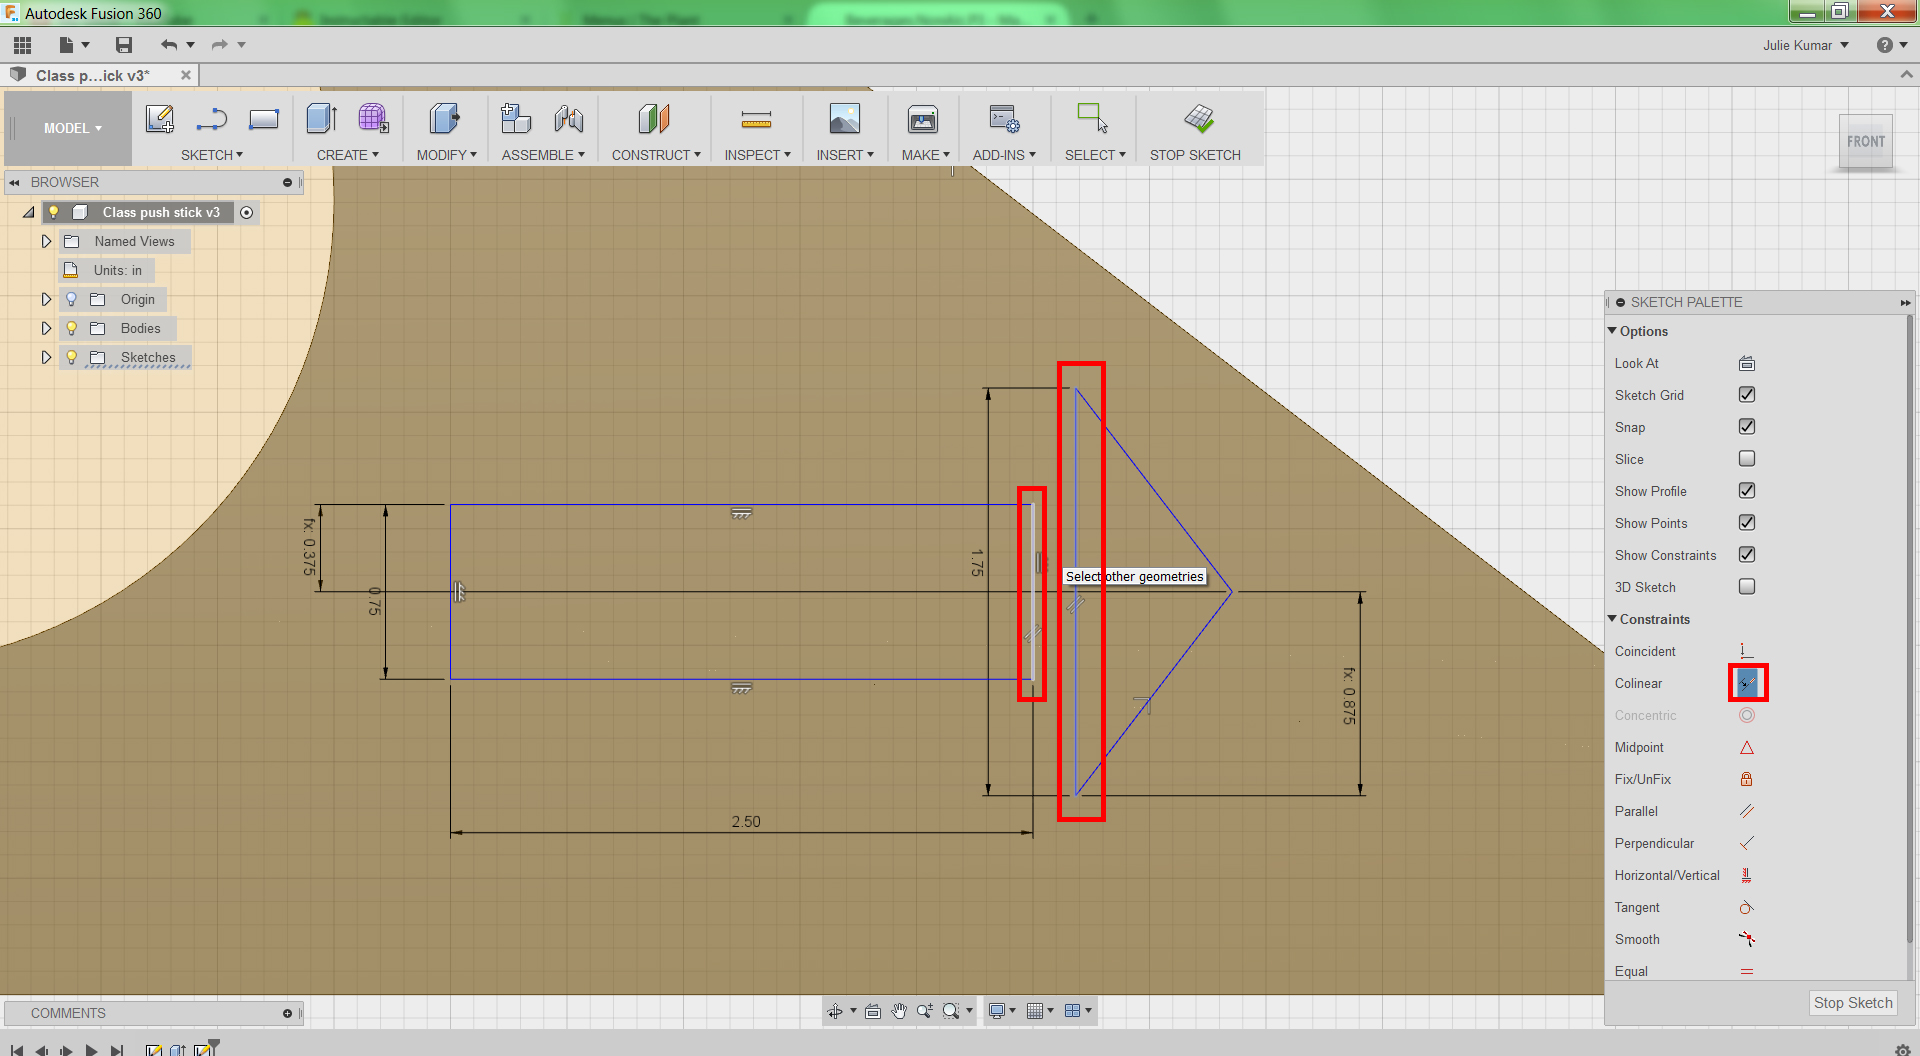Select the Insert image icon
The image size is (1920, 1056).
tap(845, 119)
